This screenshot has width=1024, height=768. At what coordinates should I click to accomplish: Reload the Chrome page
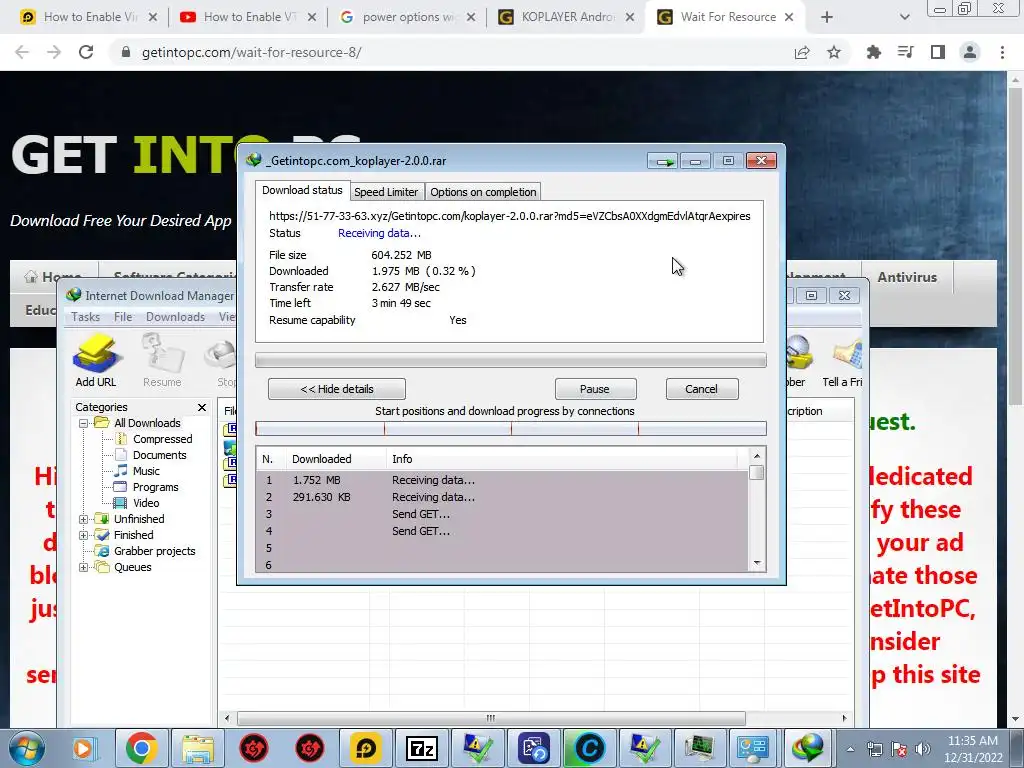tap(86, 52)
